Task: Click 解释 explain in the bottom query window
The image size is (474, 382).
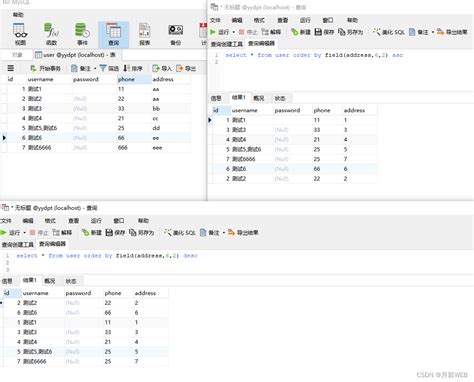Action: (62, 232)
